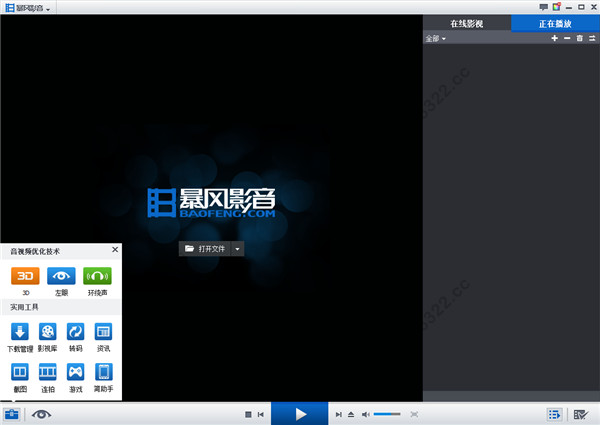Toggle the toolbox button in bottom bar
600x425 pixels.
(x=11, y=414)
